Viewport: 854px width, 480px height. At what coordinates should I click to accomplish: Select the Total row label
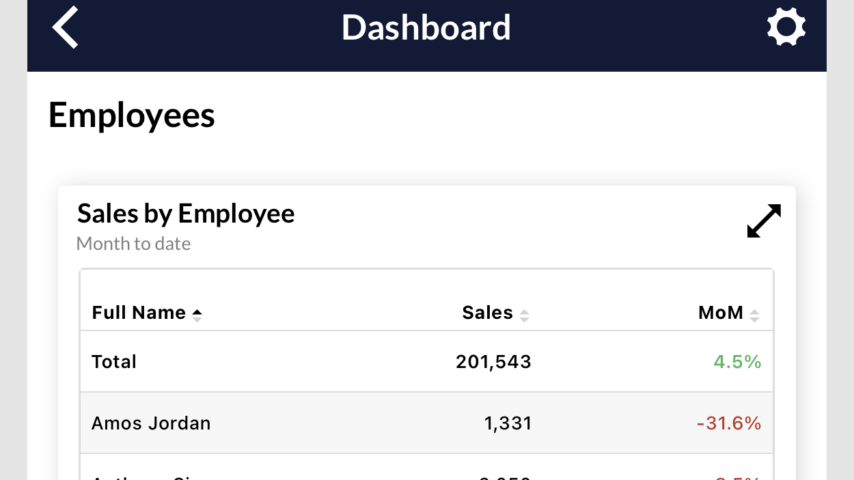114,362
